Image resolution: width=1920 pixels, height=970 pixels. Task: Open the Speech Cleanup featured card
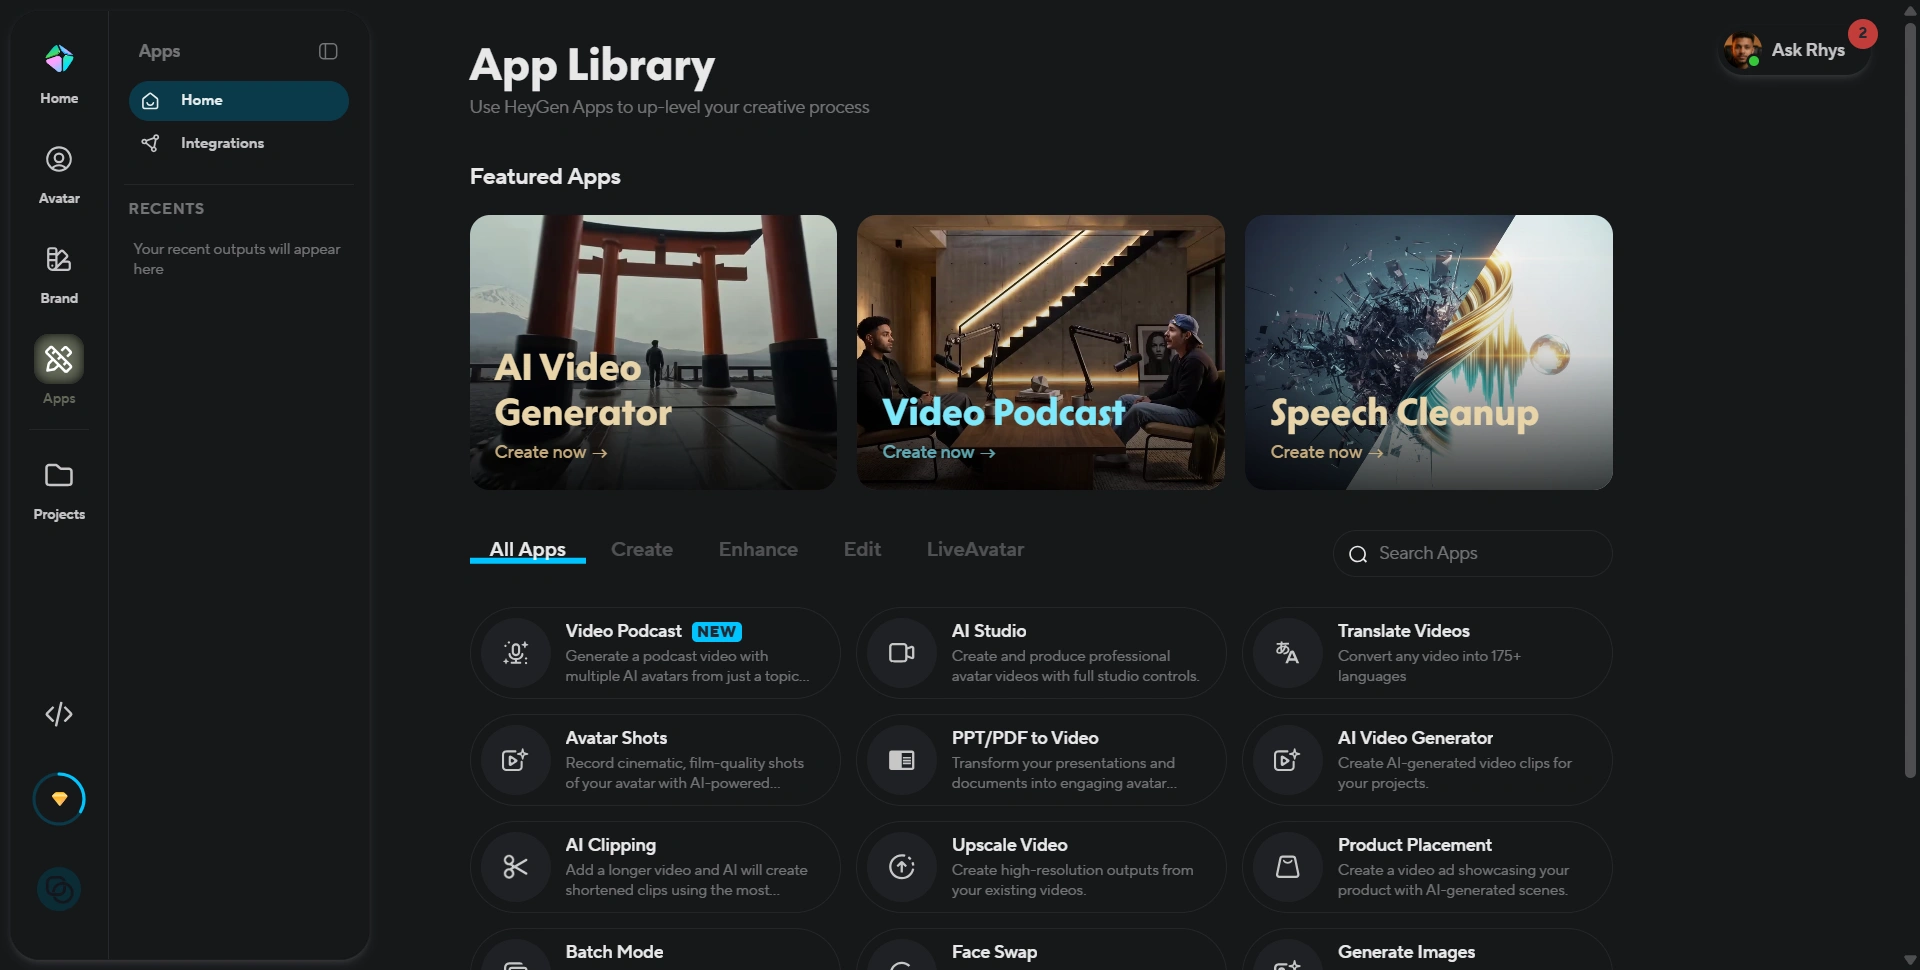click(x=1428, y=352)
